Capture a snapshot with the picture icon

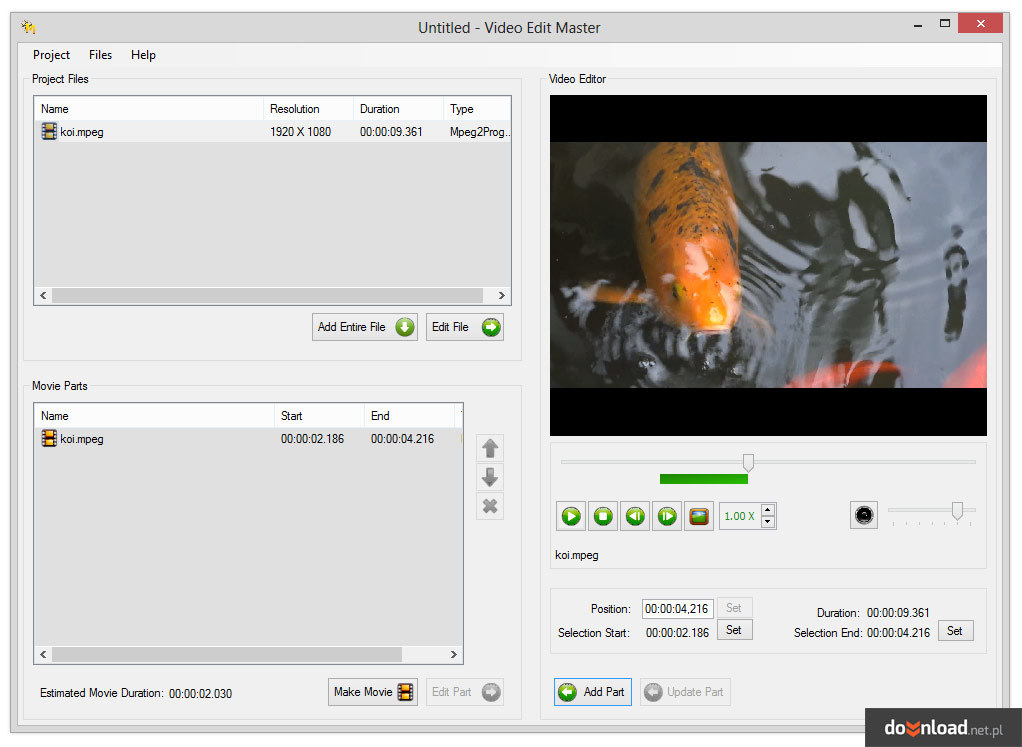[x=699, y=516]
